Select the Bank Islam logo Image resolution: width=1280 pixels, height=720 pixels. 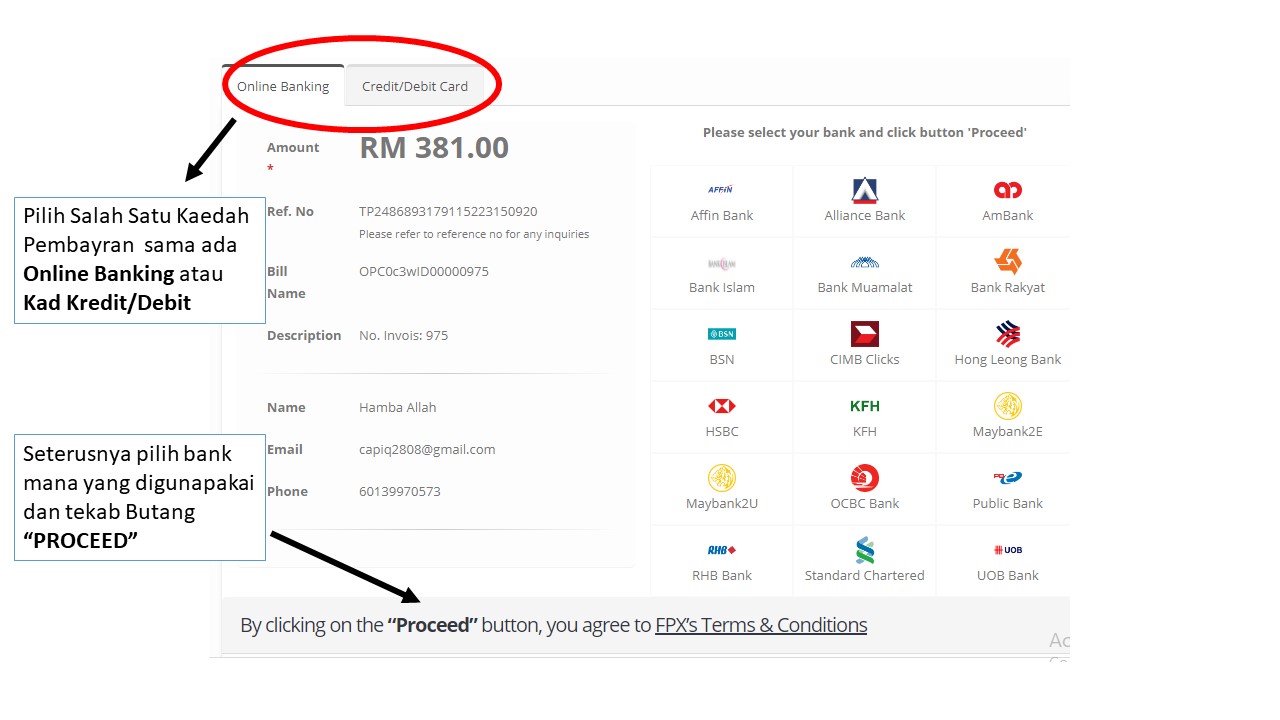[721, 263]
